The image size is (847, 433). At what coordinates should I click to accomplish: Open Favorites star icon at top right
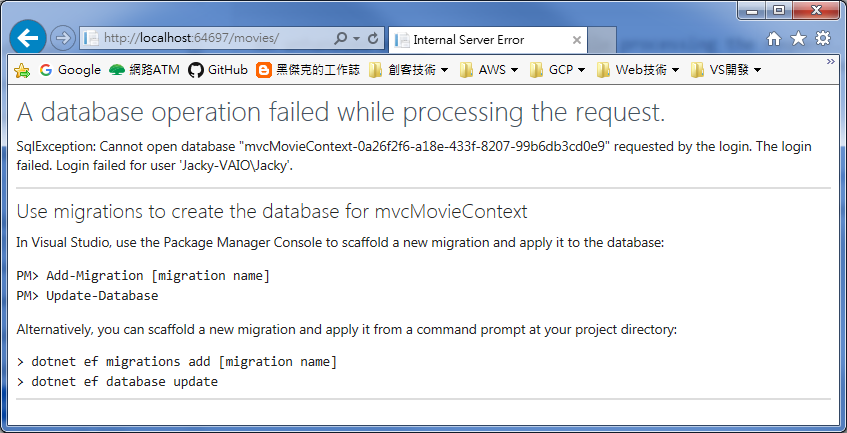[798, 38]
